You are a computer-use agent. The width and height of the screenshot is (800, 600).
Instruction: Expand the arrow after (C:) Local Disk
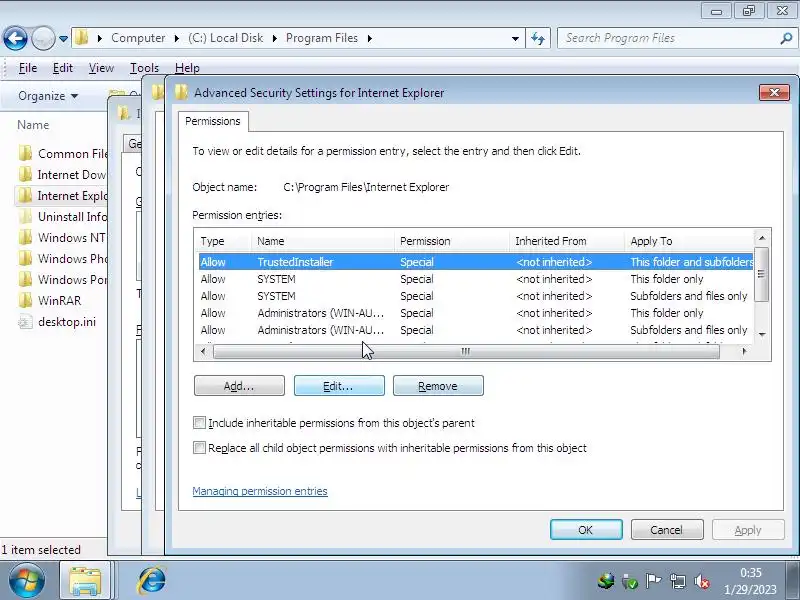click(274, 38)
